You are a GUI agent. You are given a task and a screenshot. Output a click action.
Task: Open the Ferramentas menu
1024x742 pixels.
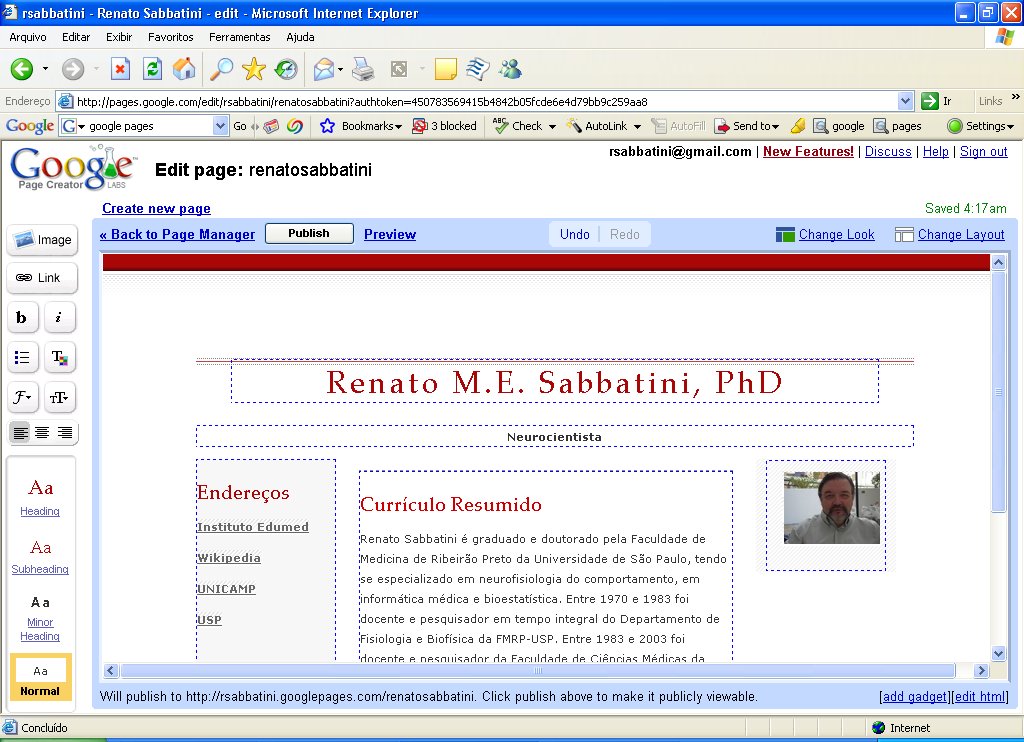point(240,37)
